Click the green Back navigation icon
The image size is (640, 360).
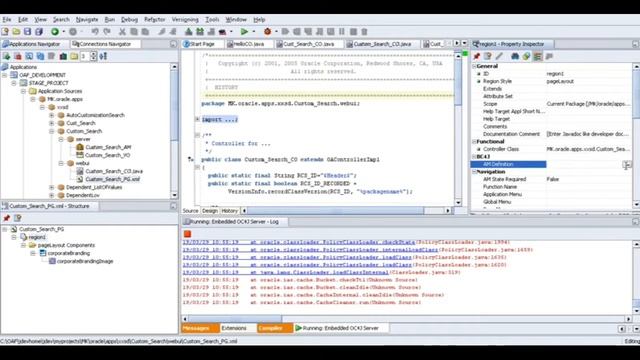pos(55,31)
